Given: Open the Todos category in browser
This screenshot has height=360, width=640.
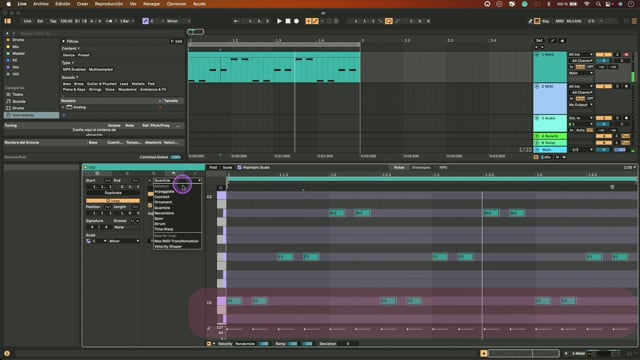Looking at the screenshot, I should (18, 94).
